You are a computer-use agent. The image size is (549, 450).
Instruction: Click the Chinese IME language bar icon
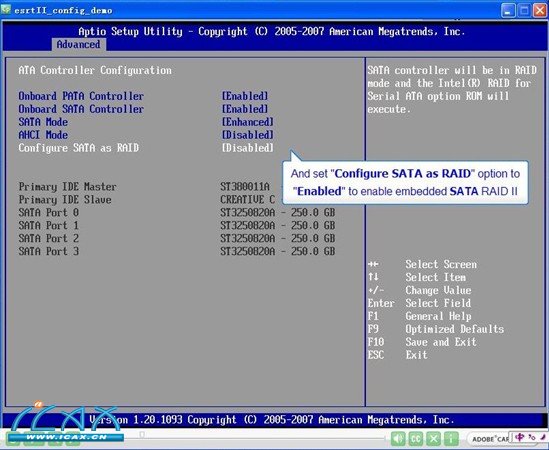click(520, 437)
